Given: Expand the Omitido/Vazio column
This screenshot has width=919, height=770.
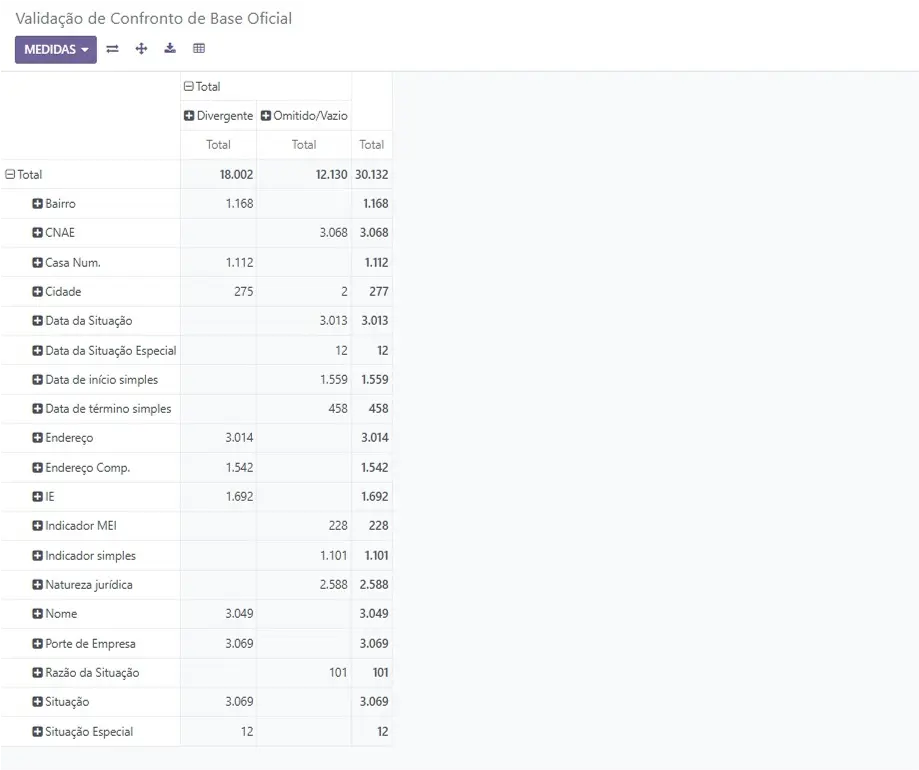Looking at the screenshot, I should click(x=304, y=116).
